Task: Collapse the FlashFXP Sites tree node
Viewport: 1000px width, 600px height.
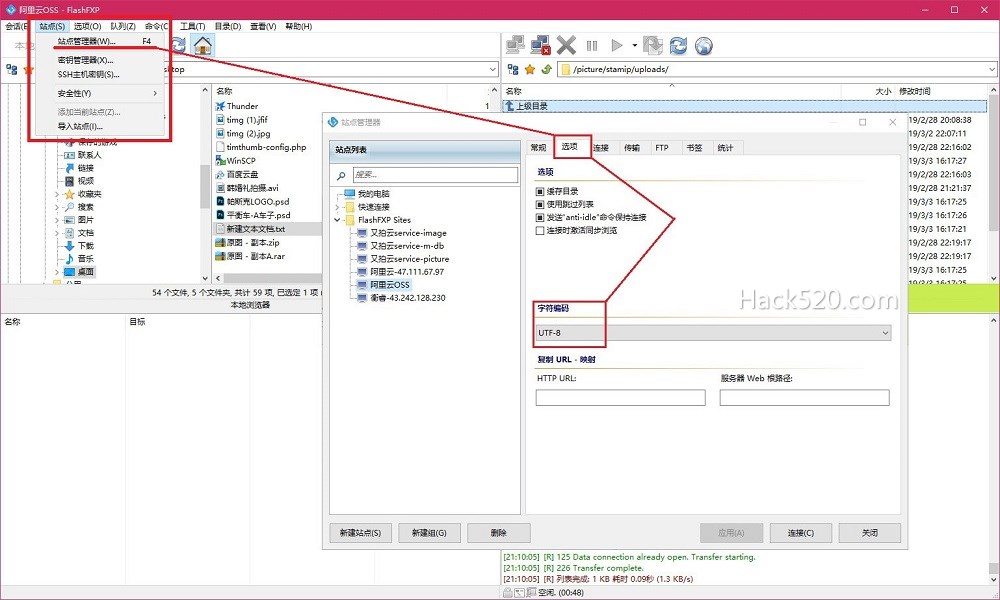Action: 337,219
